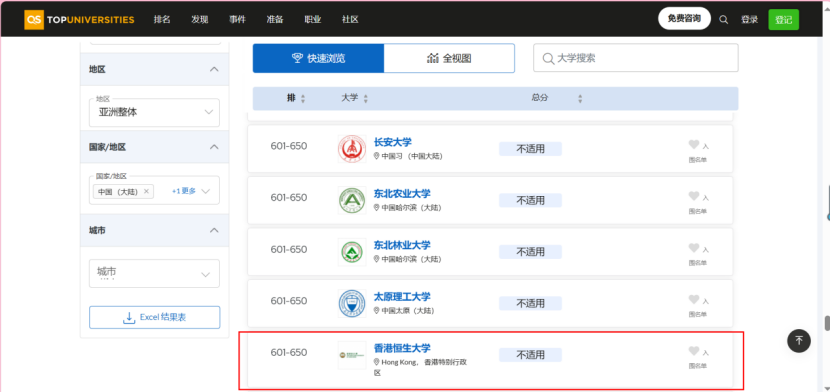Open the 亚洲整体 region dropdown

point(154,112)
